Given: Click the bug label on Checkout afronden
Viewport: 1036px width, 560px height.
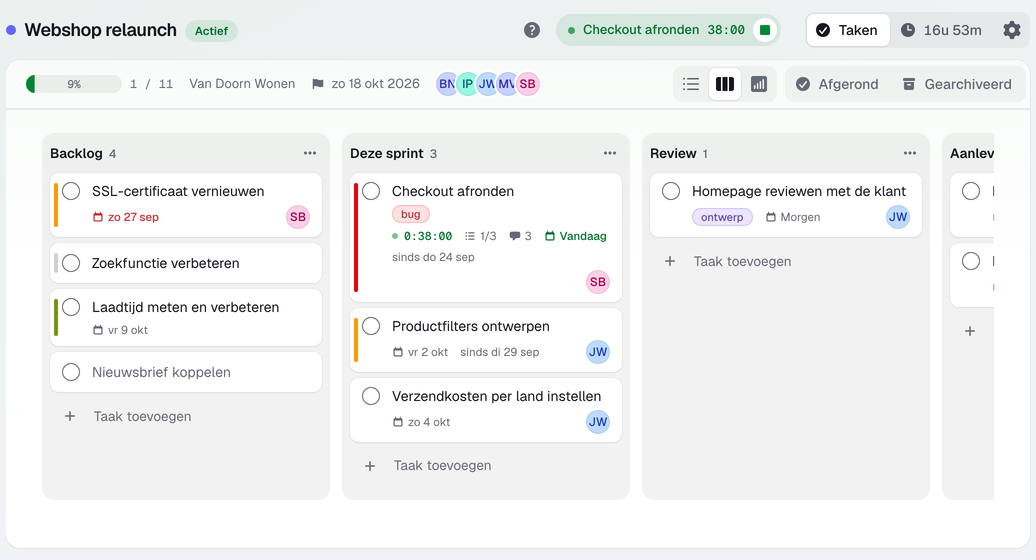Looking at the screenshot, I should point(411,214).
